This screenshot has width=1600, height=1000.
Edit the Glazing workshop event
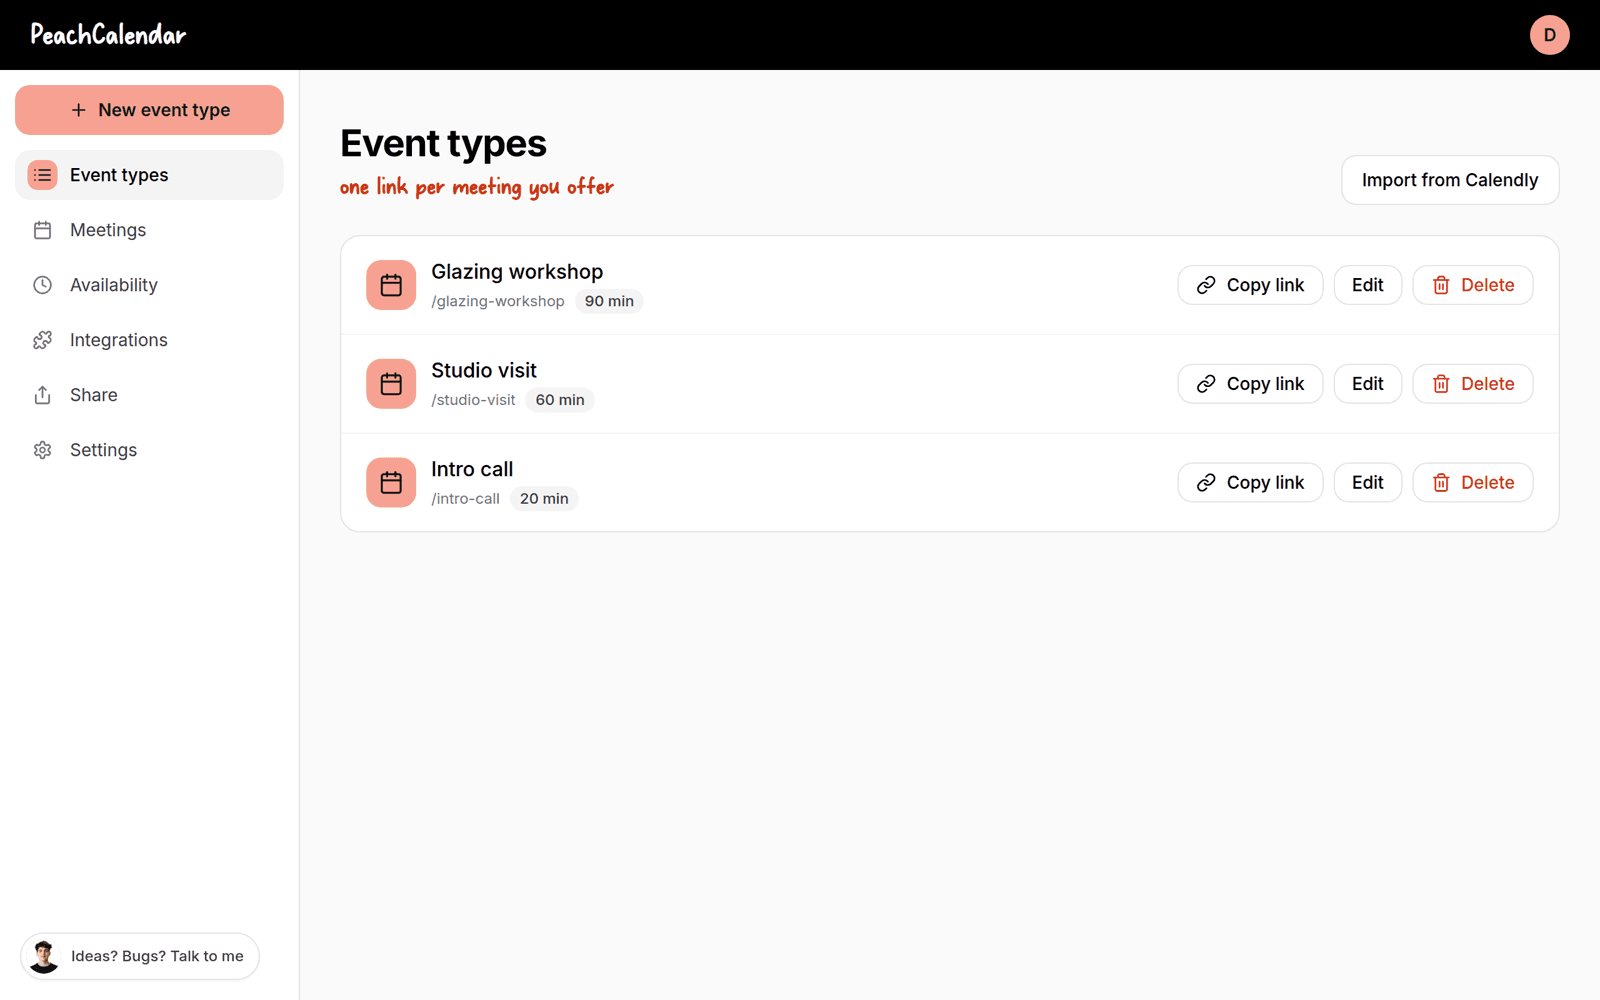(1367, 285)
